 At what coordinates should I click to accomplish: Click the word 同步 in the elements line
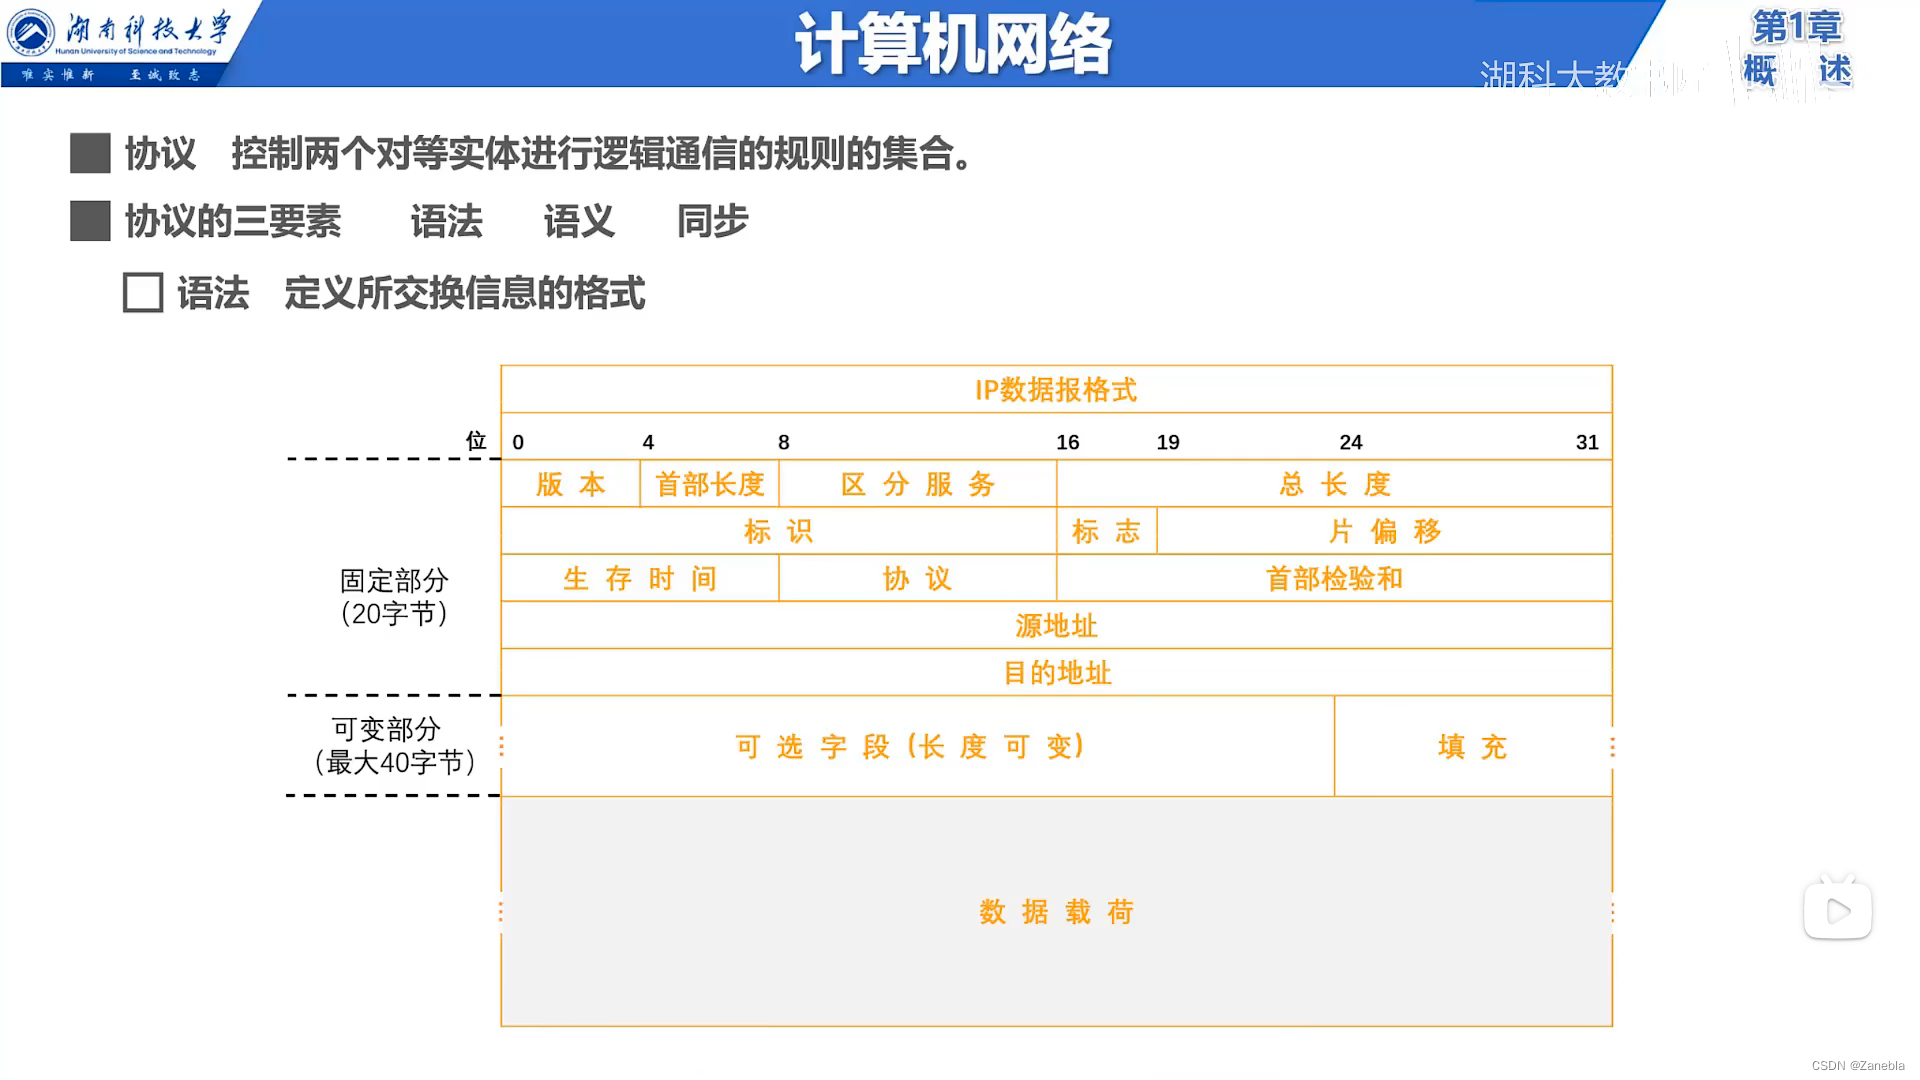pyautogui.click(x=712, y=221)
